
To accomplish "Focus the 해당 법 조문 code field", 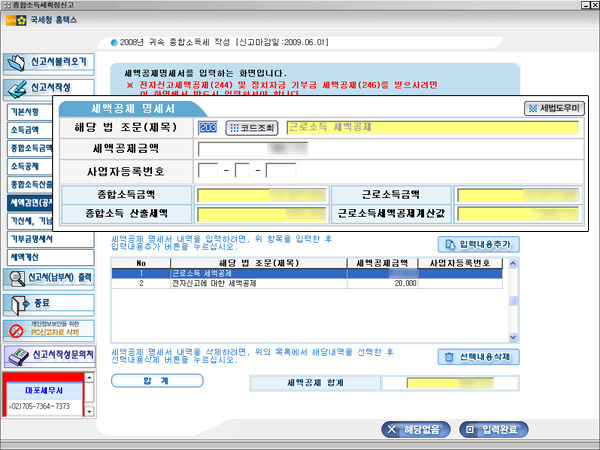I will pos(208,128).
